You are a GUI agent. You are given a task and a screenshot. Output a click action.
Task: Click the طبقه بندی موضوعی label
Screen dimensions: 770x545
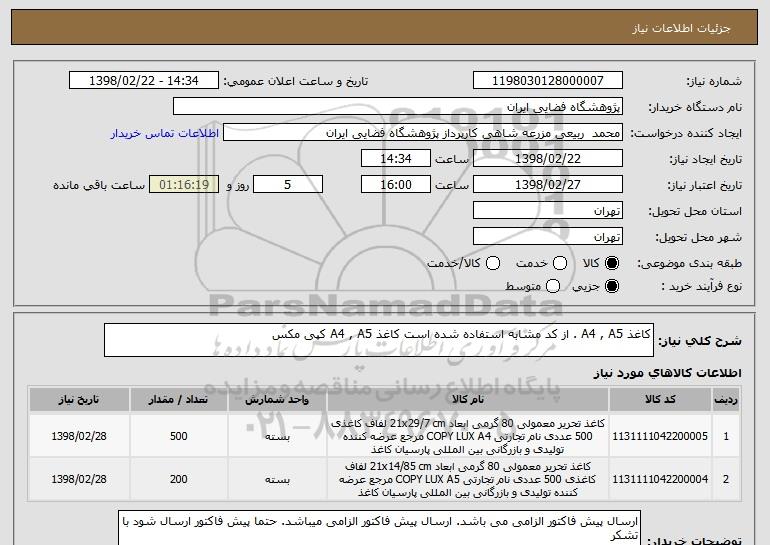(x=689, y=264)
